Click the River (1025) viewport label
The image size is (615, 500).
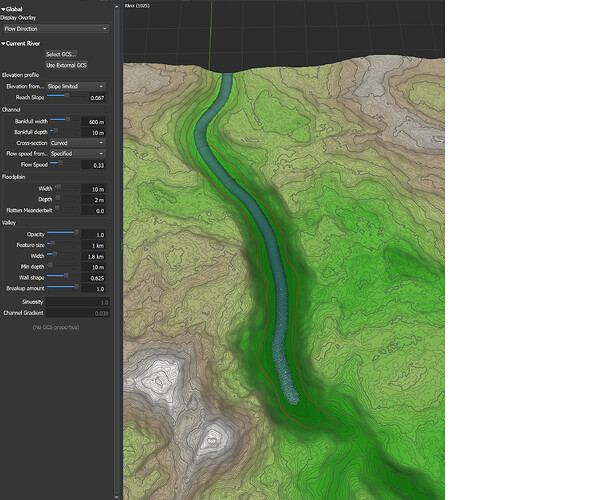136,4
